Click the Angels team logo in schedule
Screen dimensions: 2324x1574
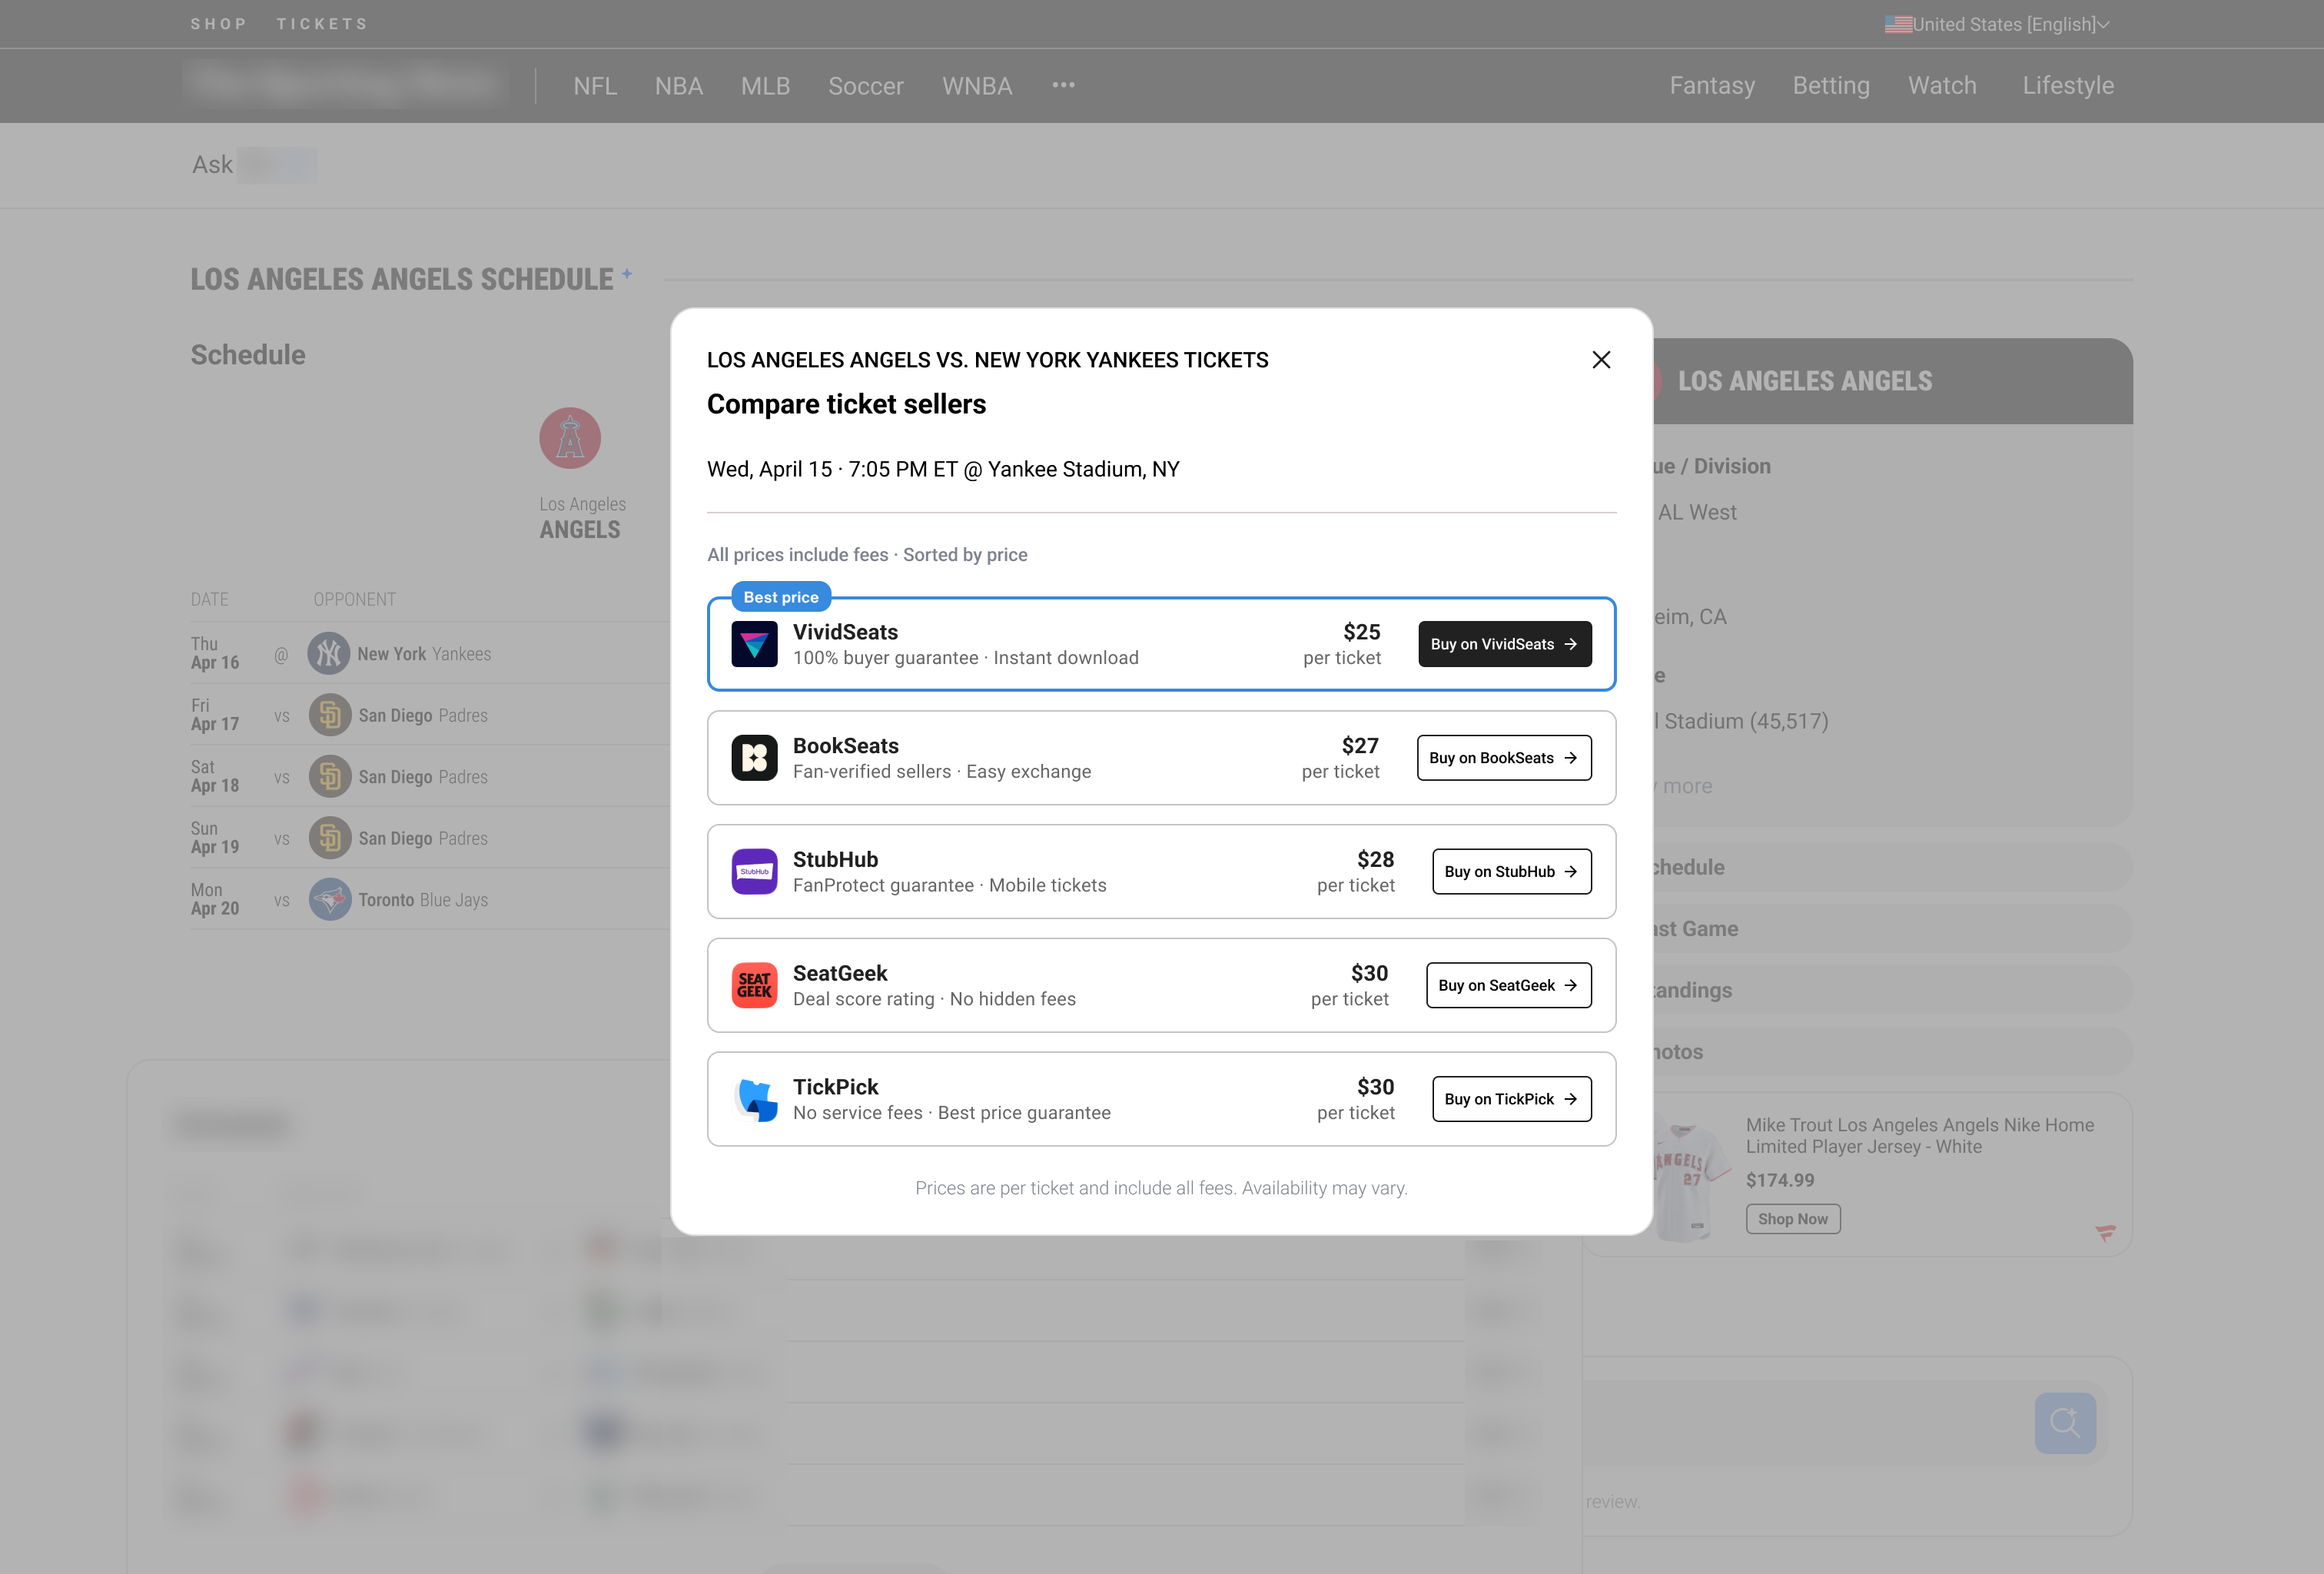[x=570, y=438]
